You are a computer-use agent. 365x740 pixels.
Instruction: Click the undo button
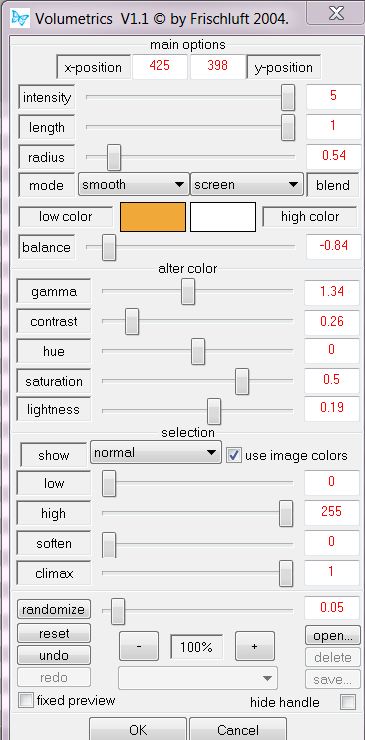[x=53, y=656]
